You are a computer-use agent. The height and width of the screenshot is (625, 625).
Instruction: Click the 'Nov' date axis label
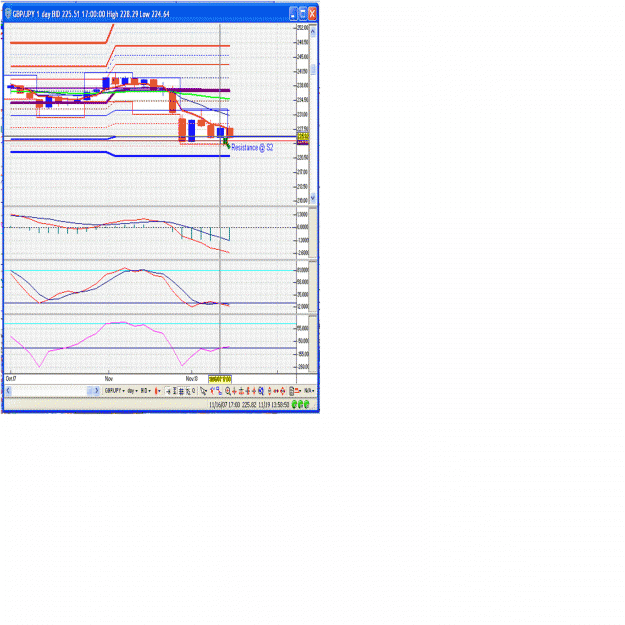109,378
